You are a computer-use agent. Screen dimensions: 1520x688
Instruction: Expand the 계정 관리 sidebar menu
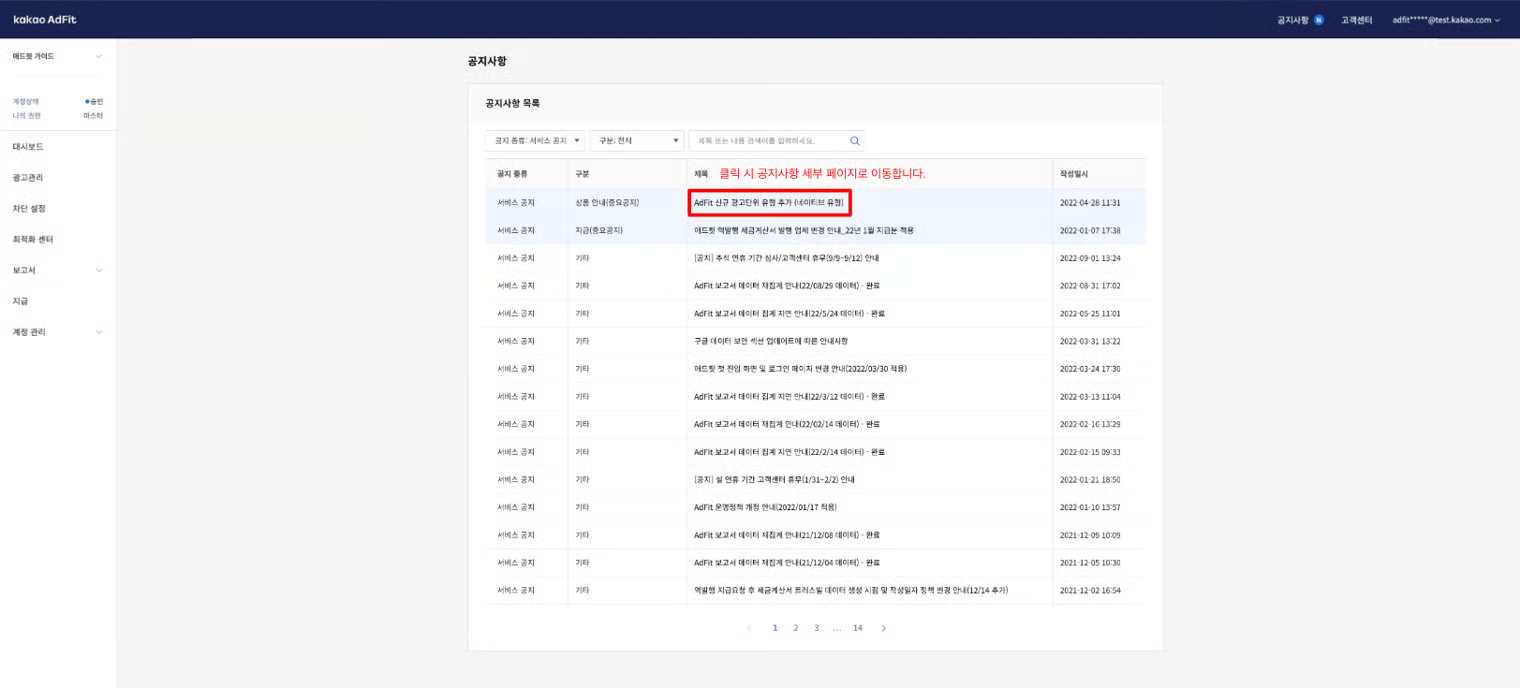pyautogui.click(x=57, y=332)
